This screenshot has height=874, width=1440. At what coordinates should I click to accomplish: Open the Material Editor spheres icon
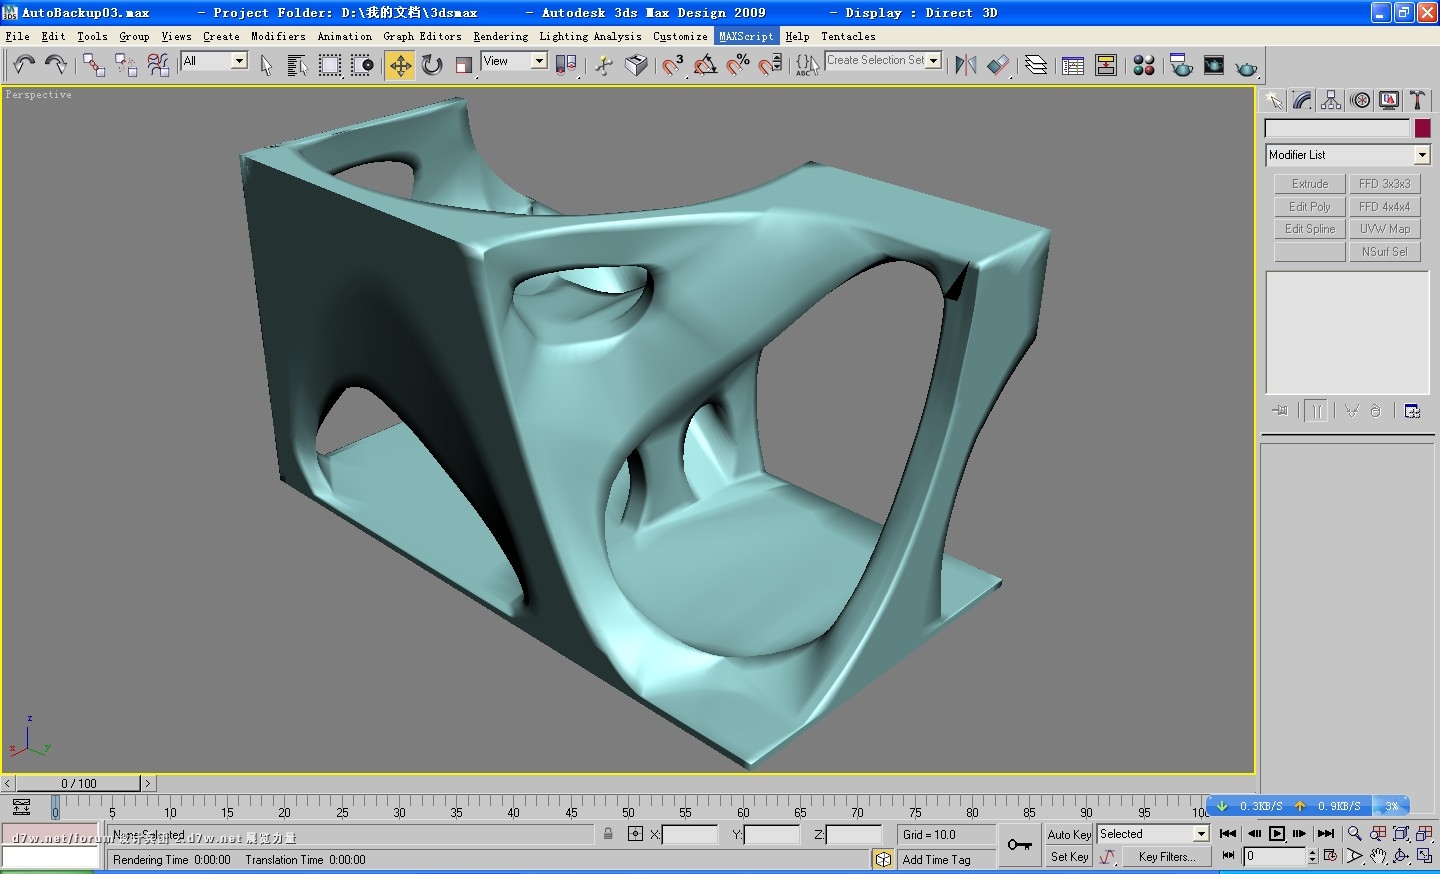(x=1144, y=65)
